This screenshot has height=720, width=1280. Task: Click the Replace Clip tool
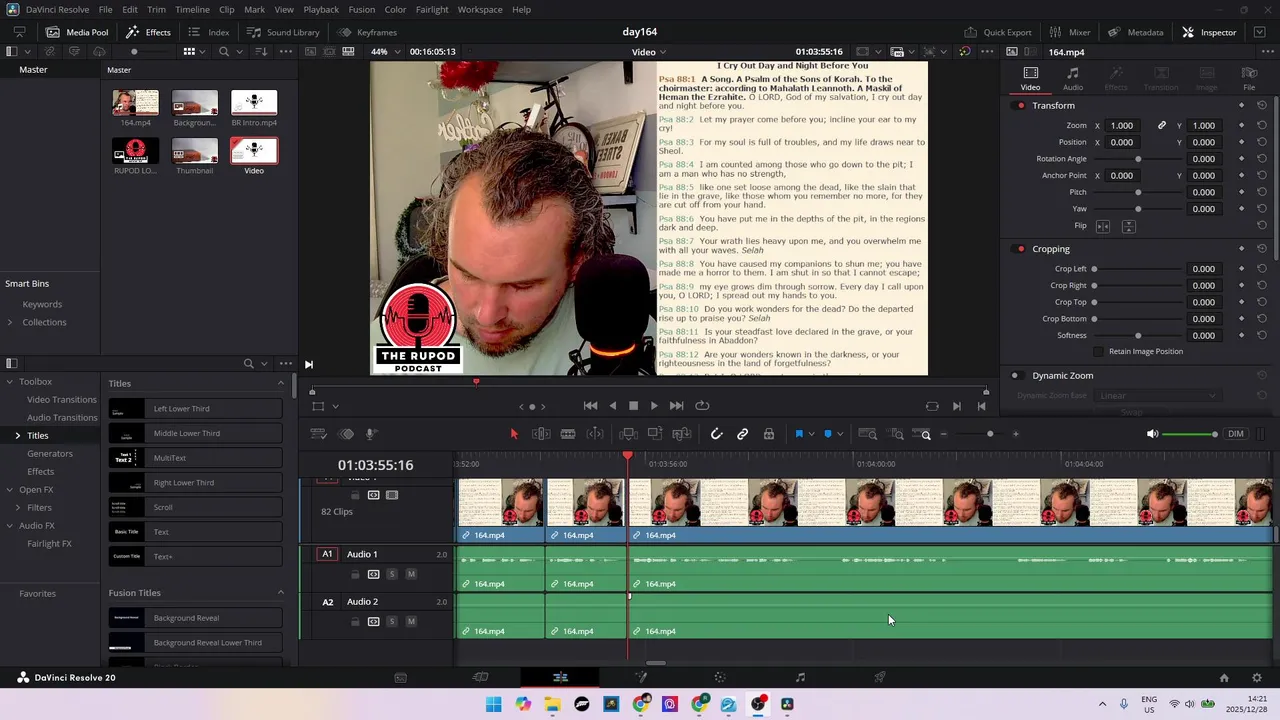click(x=682, y=434)
